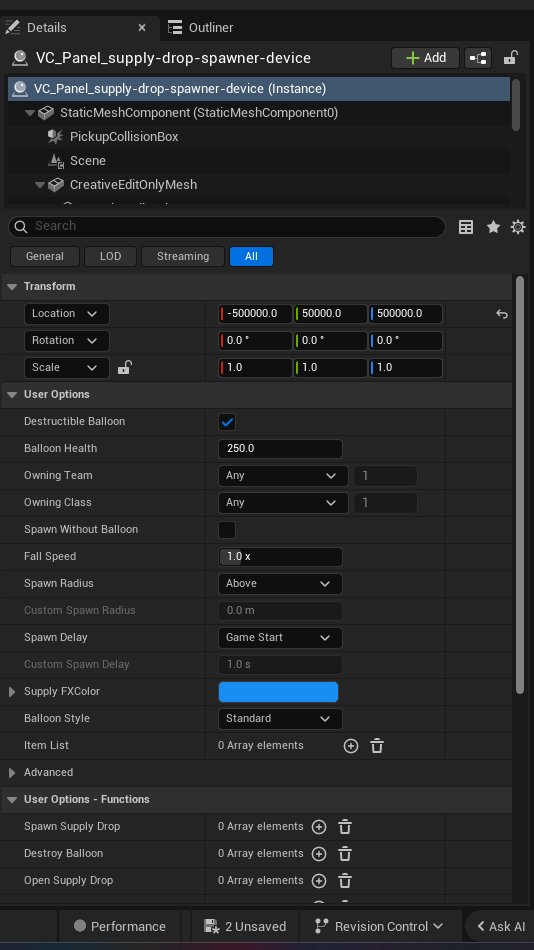The image size is (534, 950).
Task: Collapse the CreativeEditOnlyMesh tree node
Action: tap(40, 185)
